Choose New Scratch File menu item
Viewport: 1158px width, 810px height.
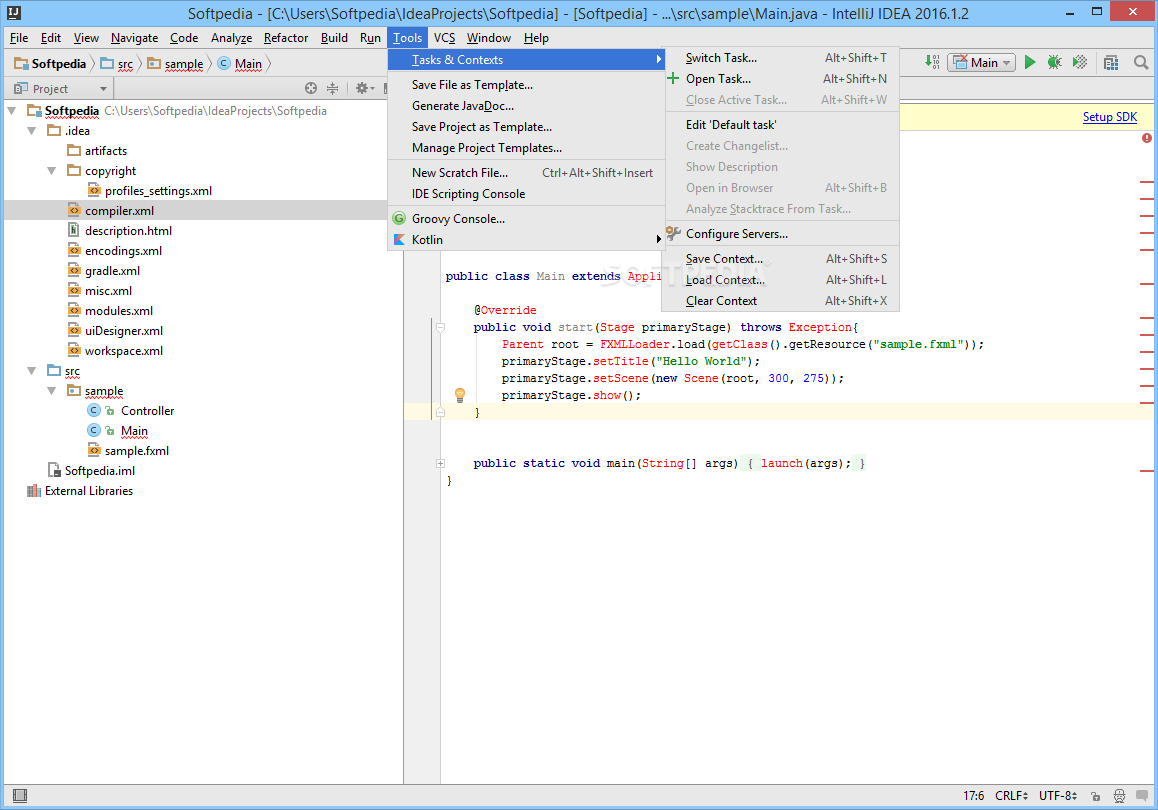(527, 173)
